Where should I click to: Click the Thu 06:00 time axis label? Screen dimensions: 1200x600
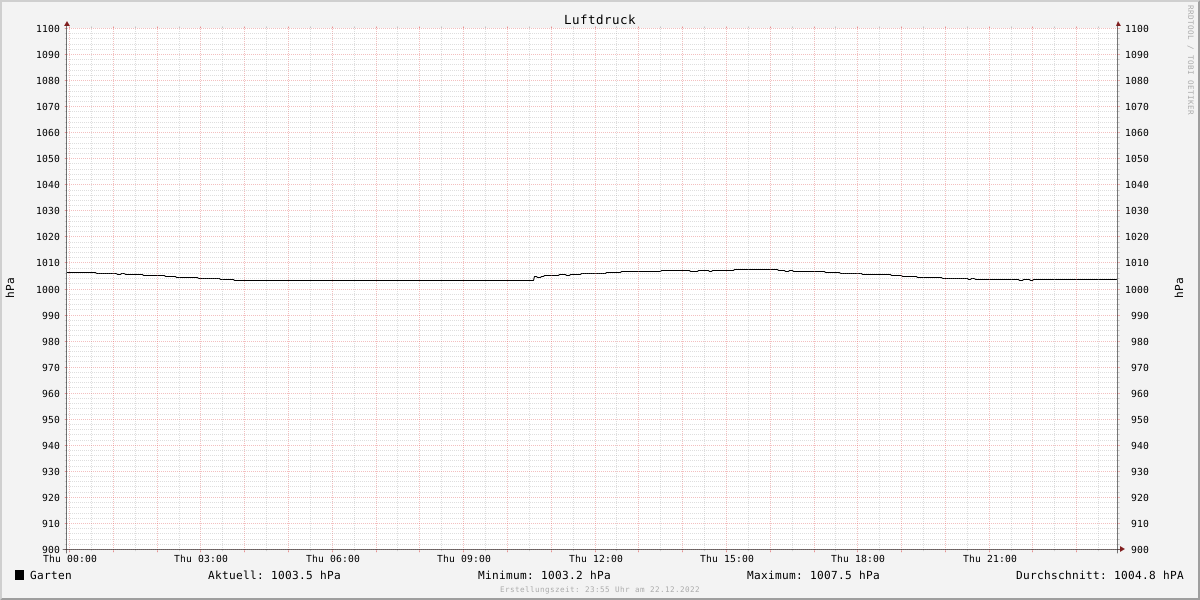[x=333, y=559]
